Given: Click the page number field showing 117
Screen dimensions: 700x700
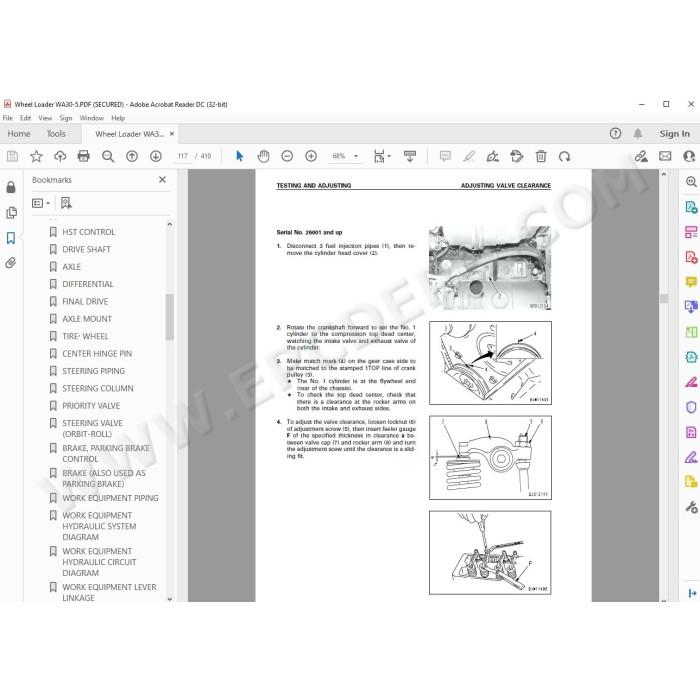Looking at the screenshot, I should tap(183, 156).
